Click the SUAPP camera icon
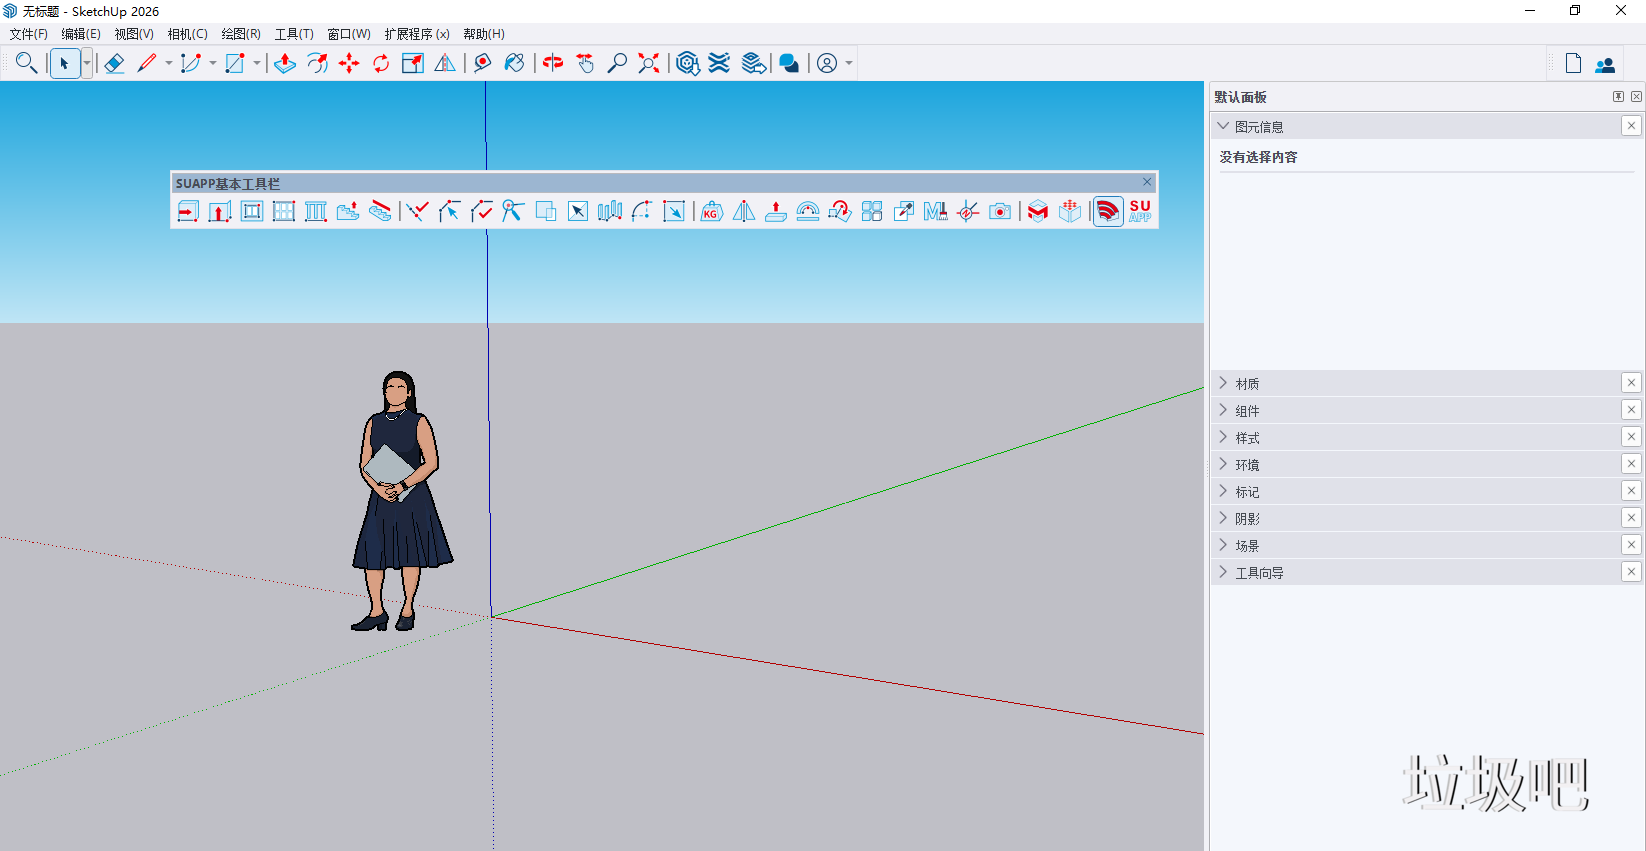This screenshot has height=851, width=1646. [x=1000, y=211]
